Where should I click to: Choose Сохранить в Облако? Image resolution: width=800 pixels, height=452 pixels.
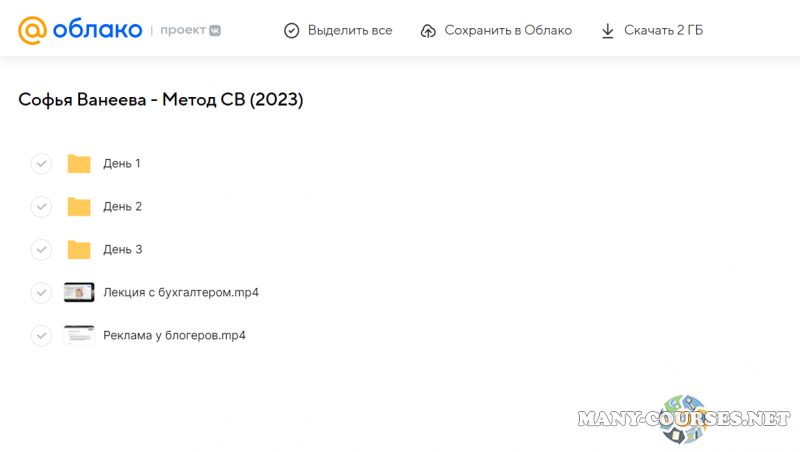pos(510,31)
